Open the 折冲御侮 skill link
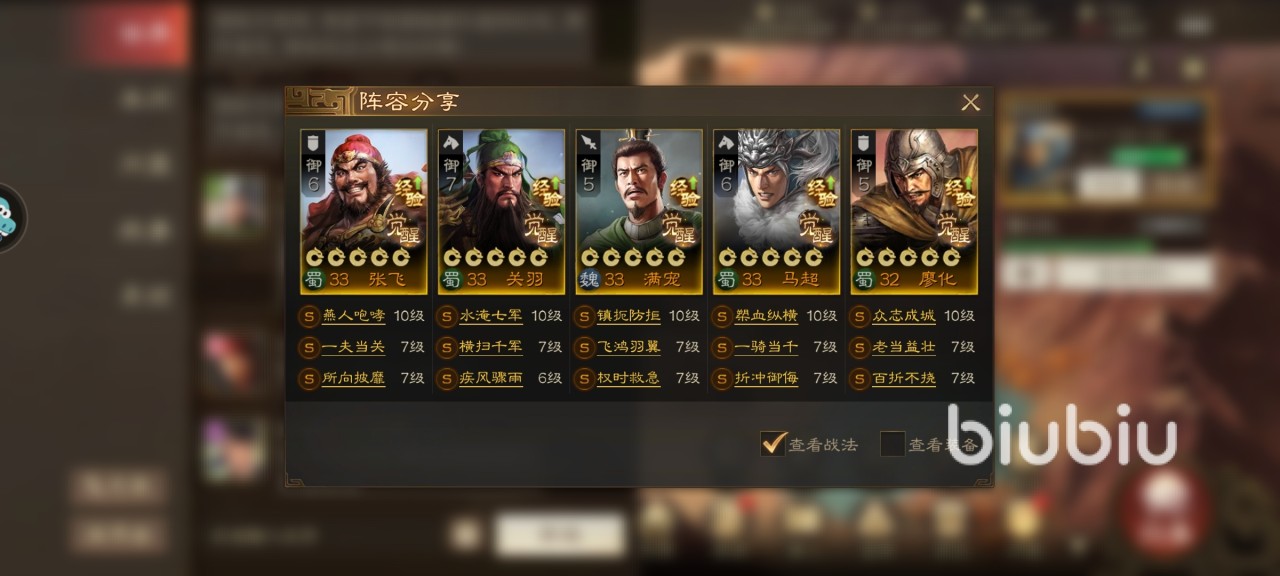Image resolution: width=1280 pixels, height=576 pixels. 766,379
